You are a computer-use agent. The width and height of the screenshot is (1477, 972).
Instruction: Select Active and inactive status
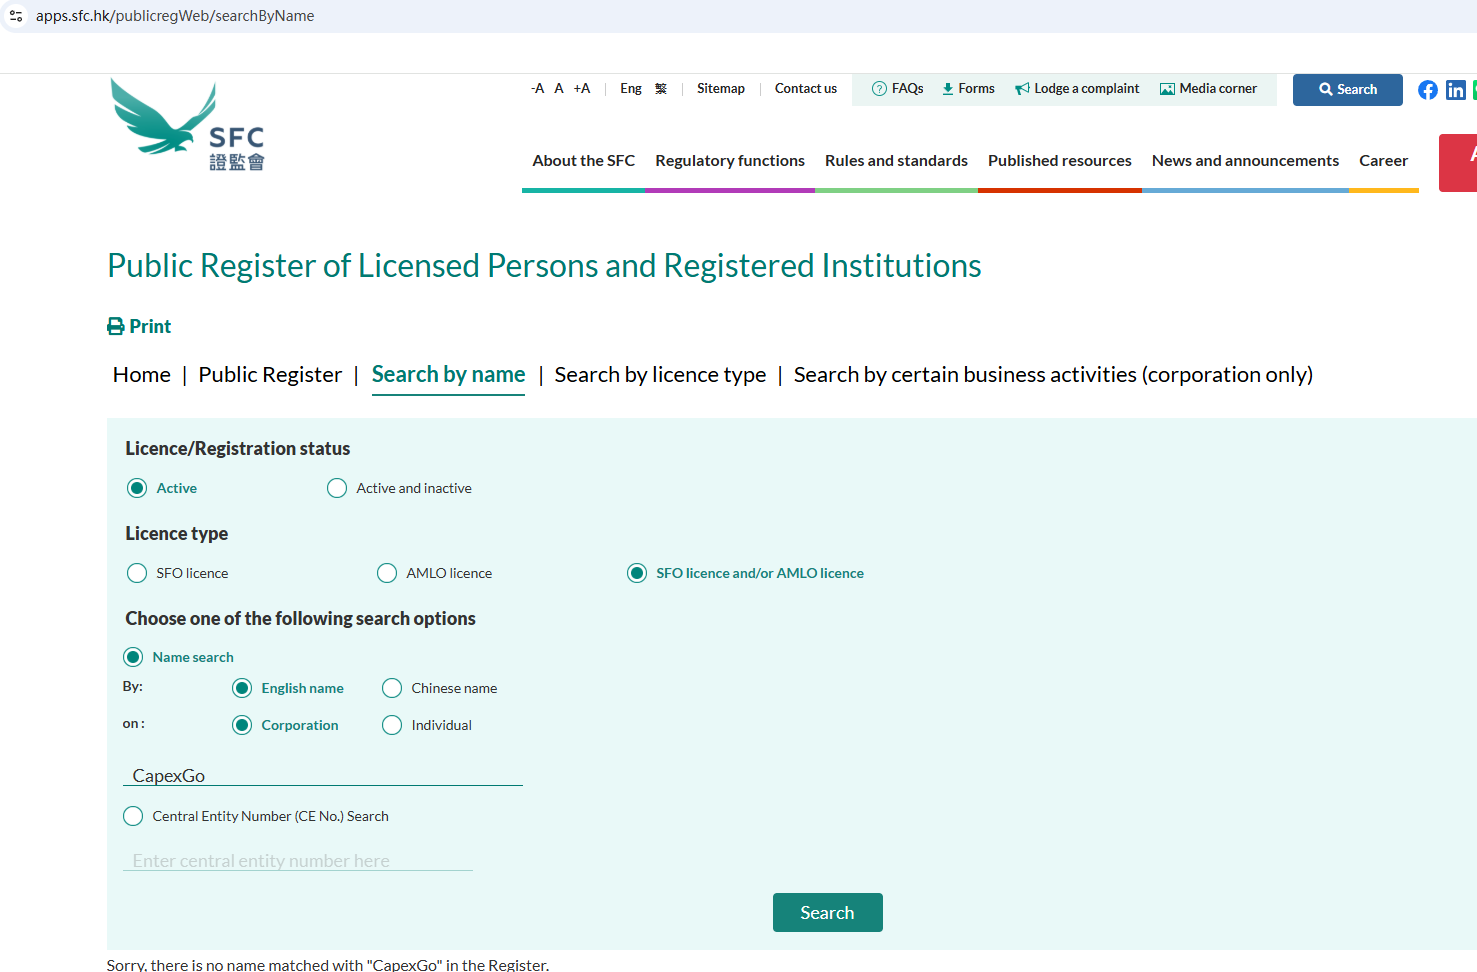click(x=338, y=488)
